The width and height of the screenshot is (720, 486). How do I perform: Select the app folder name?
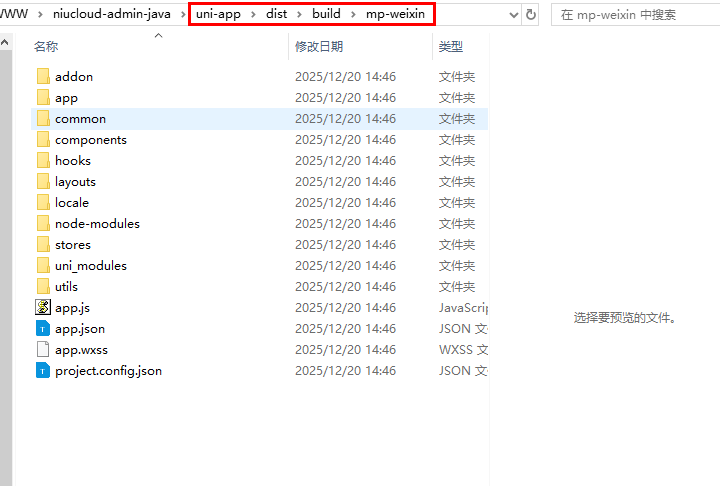tap(67, 98)
